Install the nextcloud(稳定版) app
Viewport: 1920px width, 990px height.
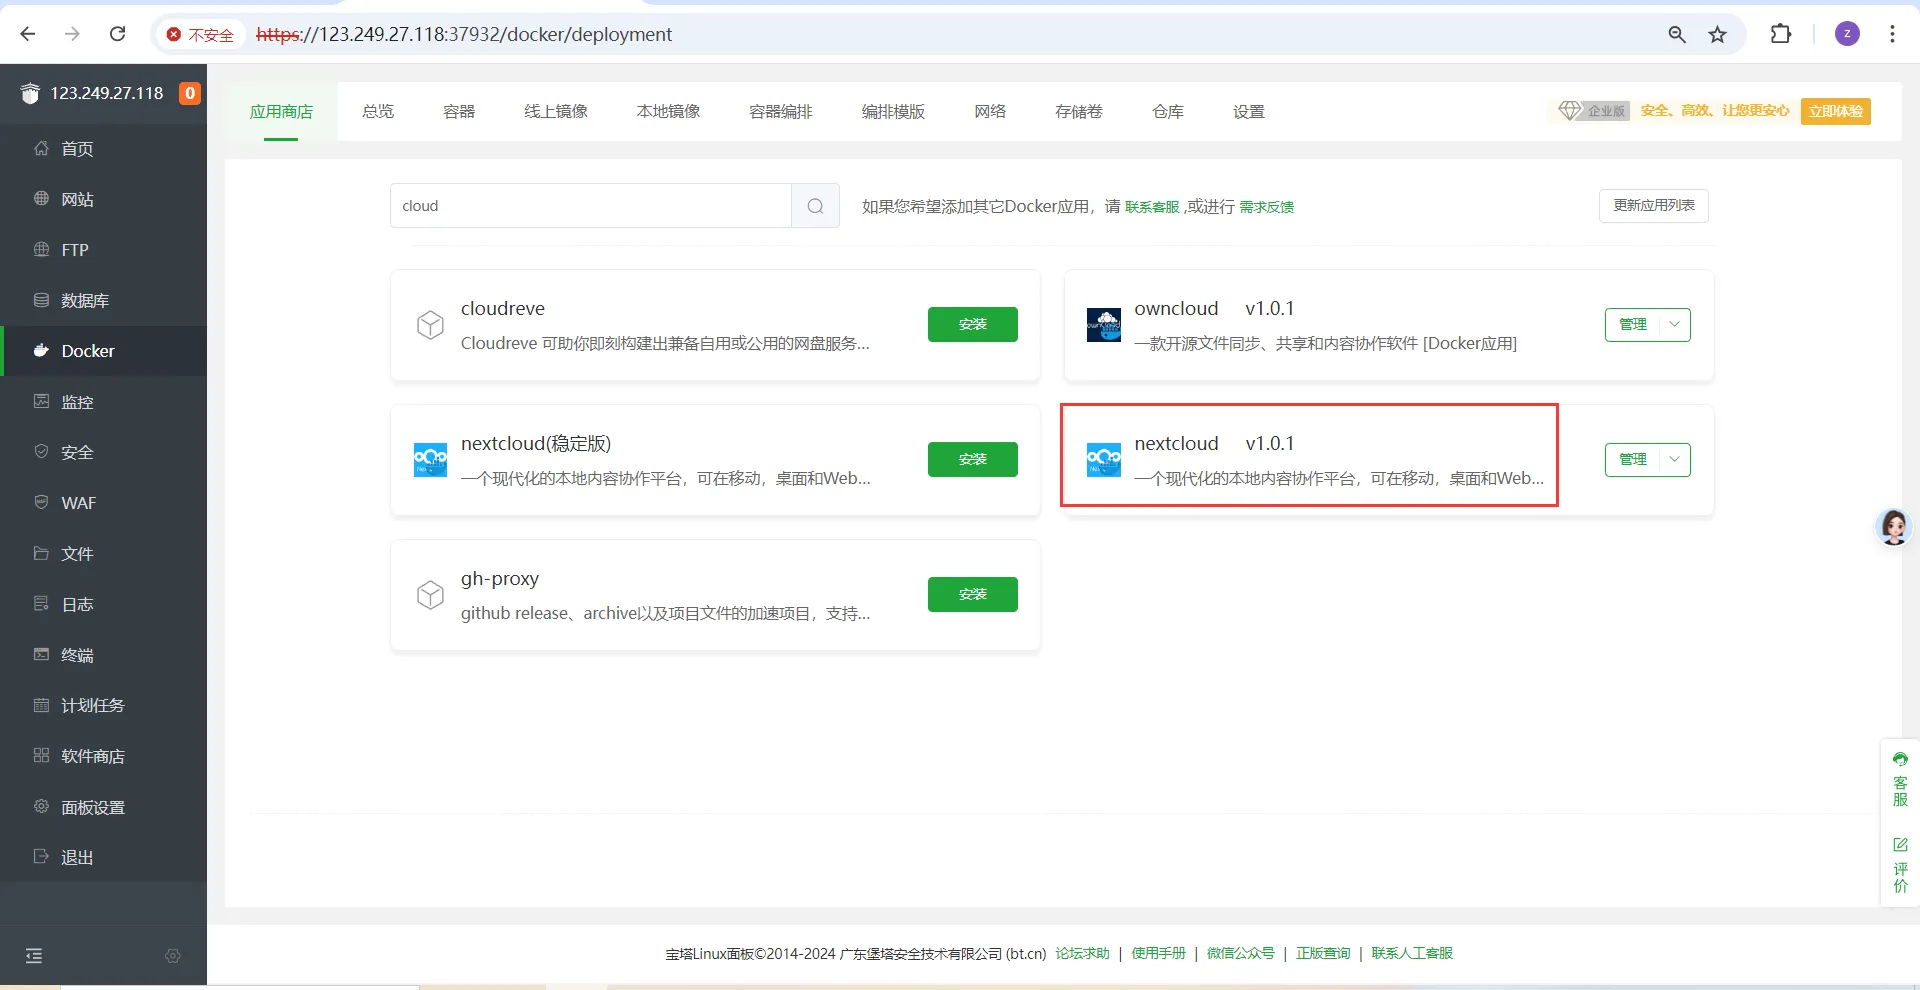coord(973,460)
